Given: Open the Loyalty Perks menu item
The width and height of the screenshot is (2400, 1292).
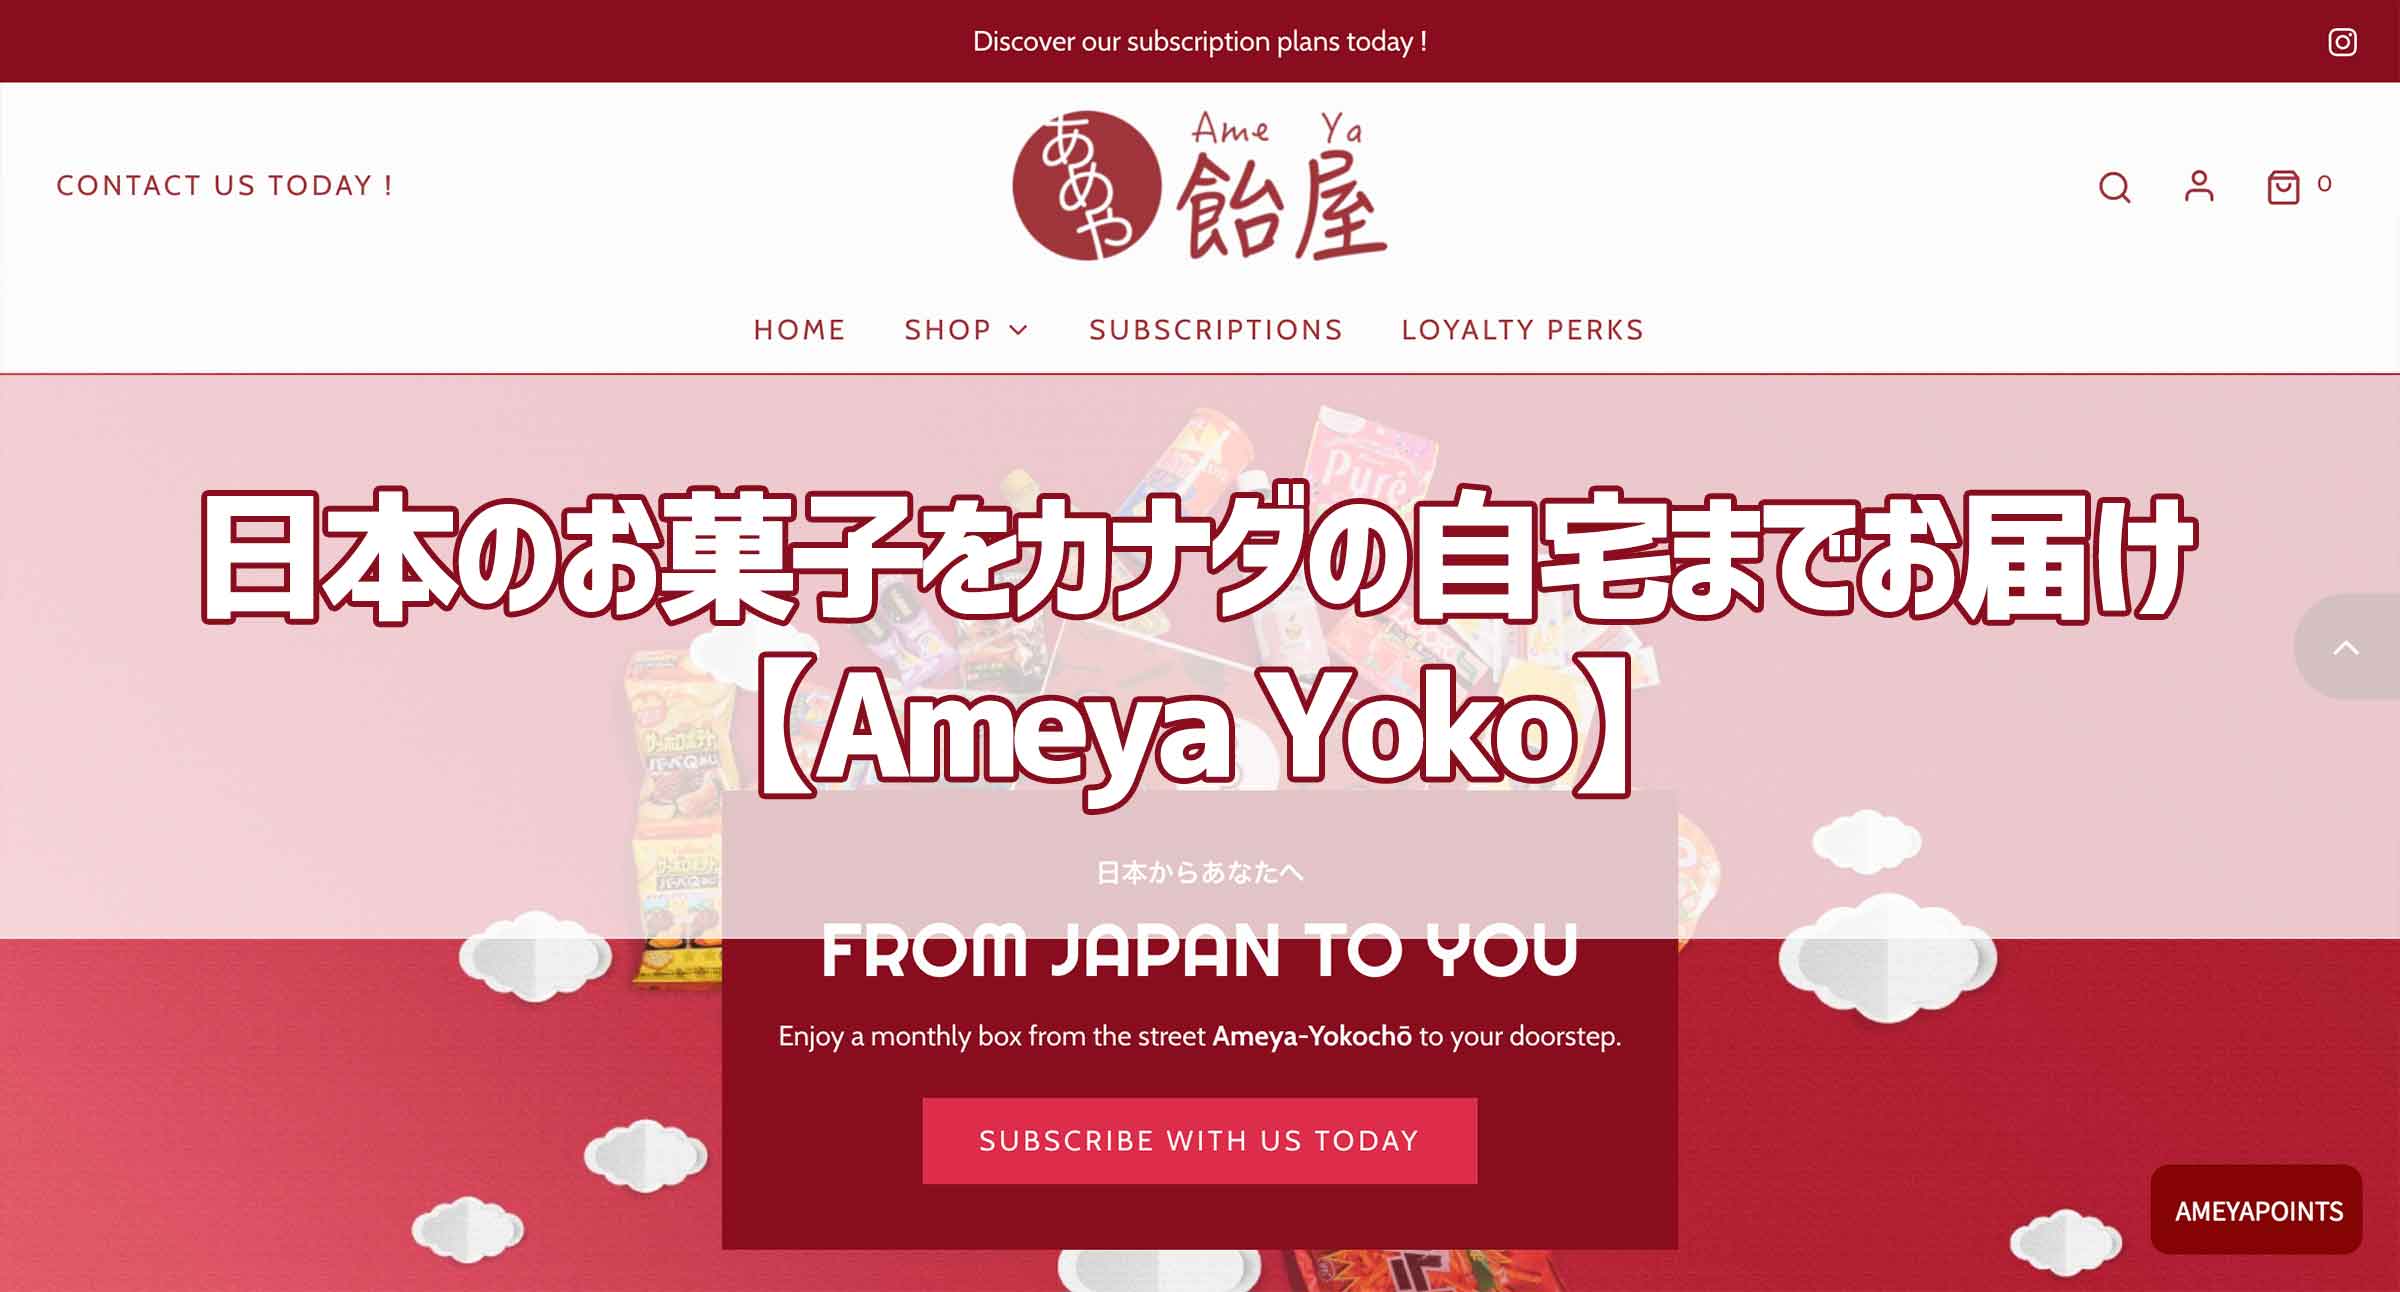Looking at the screenshot, I should click(1523, 330).
